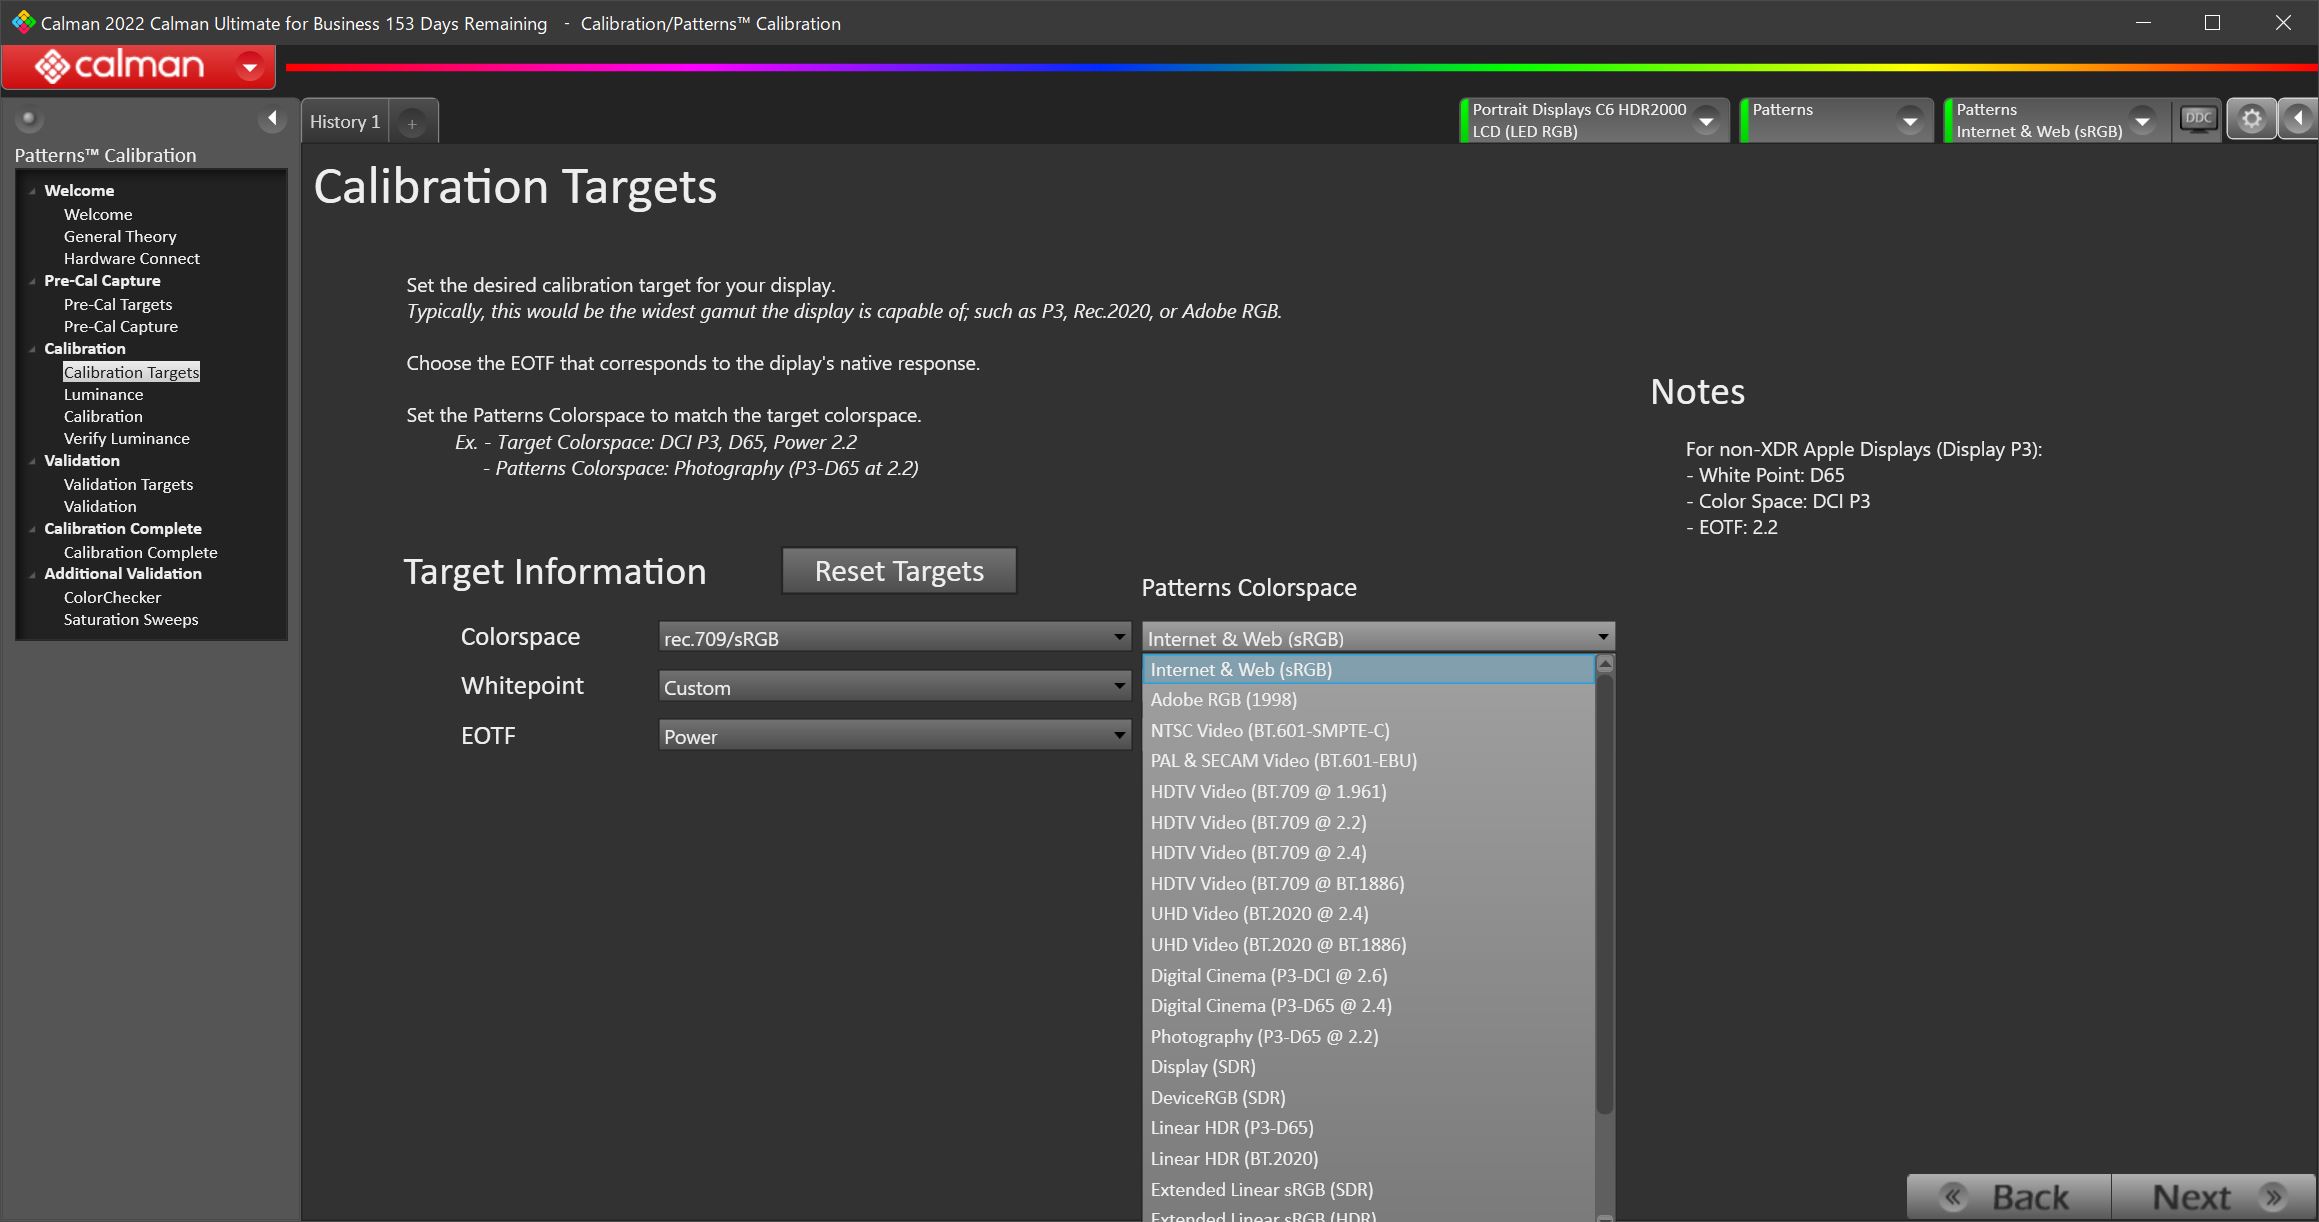Pick DeviceRGB (SDR) option
The height and width of the screenshot is (1222, 2319).
point(1368,1098)
